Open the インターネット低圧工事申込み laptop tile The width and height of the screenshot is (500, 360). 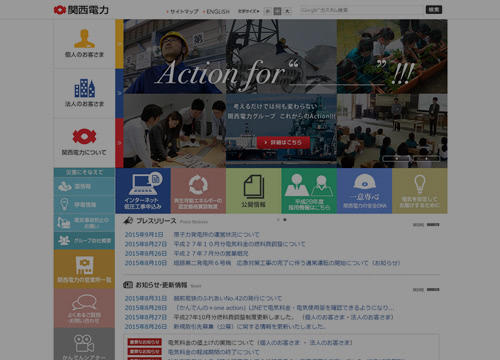(143, 191)
